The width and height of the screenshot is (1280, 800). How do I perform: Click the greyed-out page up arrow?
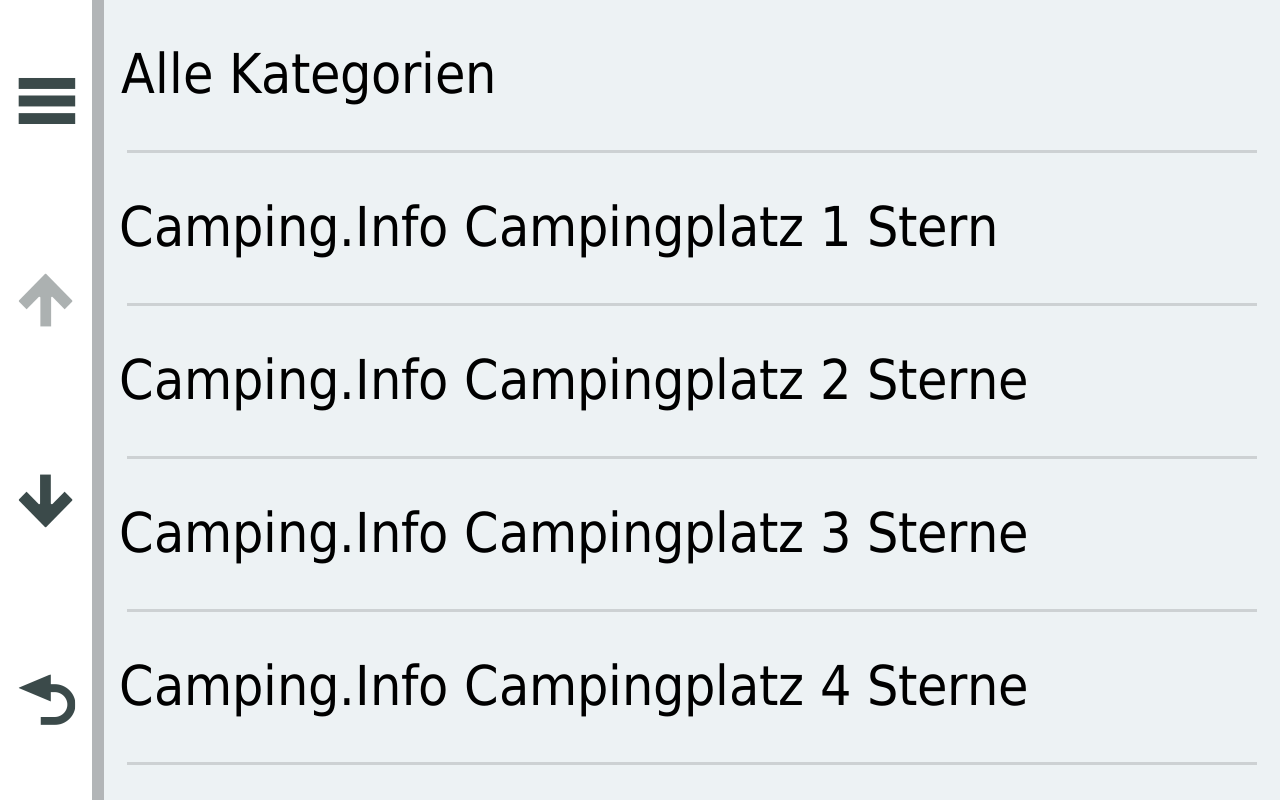(46, 300)
